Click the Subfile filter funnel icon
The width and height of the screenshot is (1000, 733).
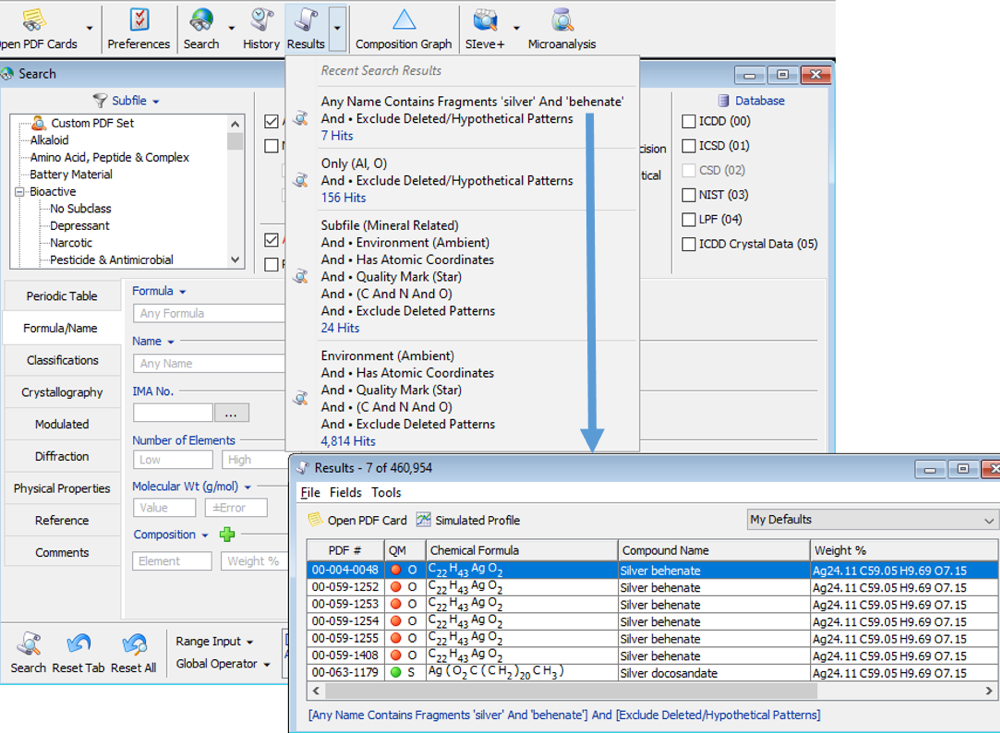(x=100, y=101)
